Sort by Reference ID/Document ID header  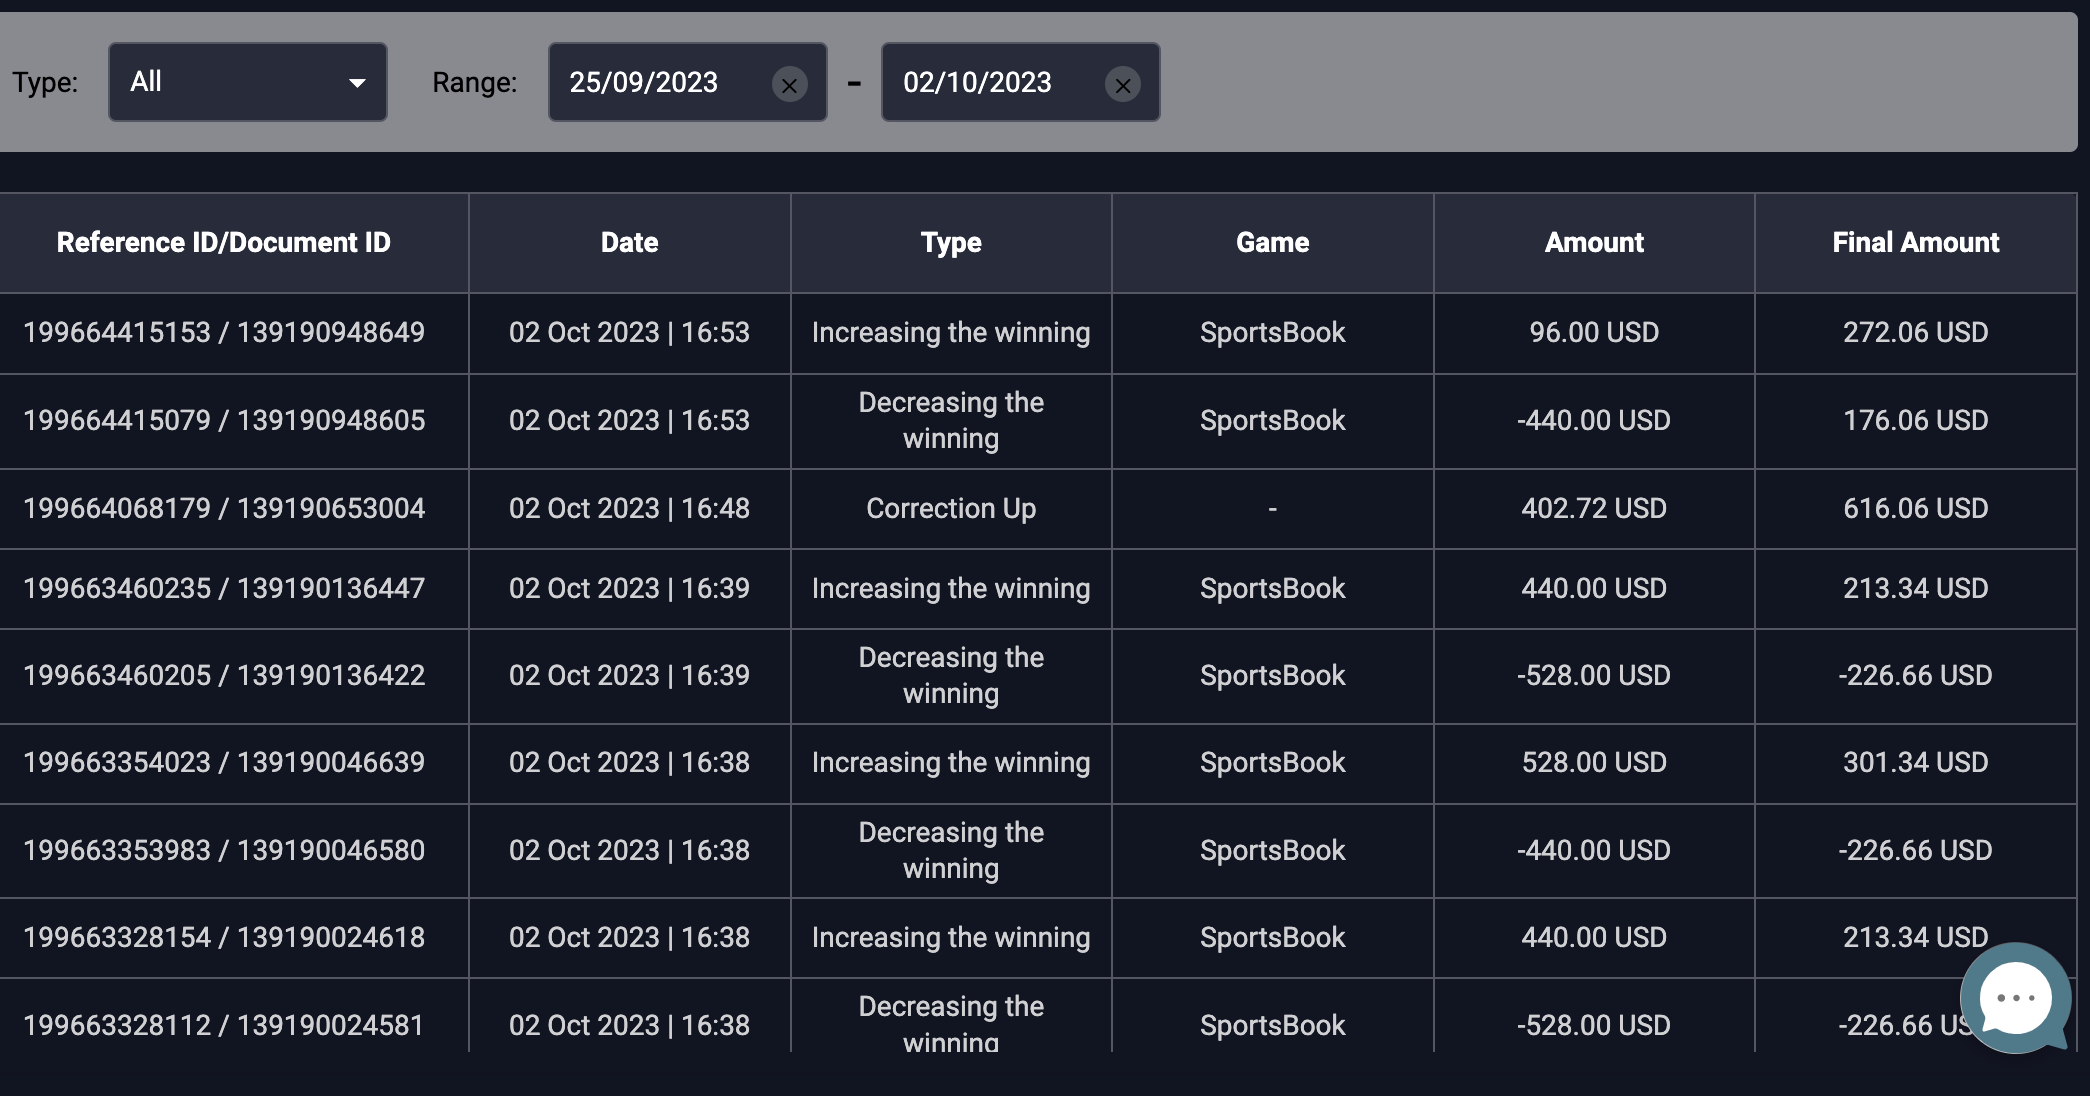223,242
